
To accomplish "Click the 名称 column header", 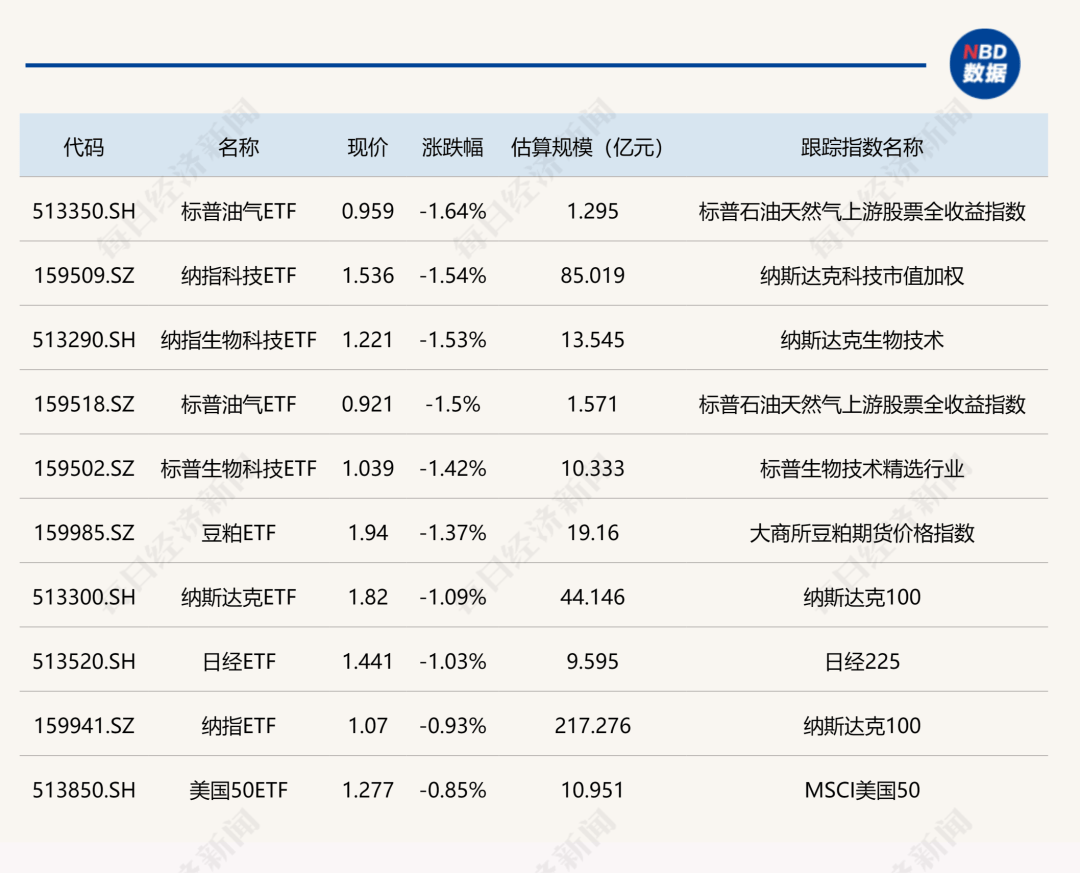I will [238, 147].
